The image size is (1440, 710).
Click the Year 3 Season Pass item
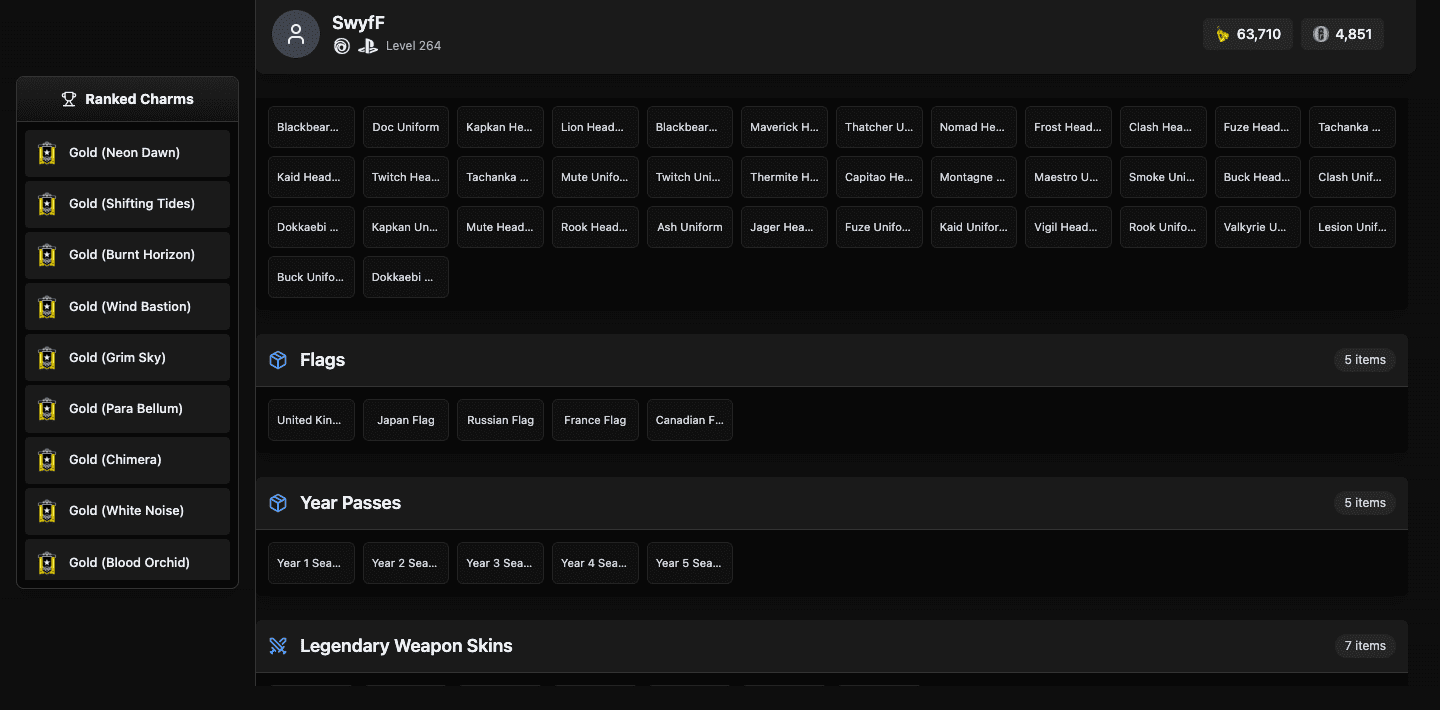500,563
